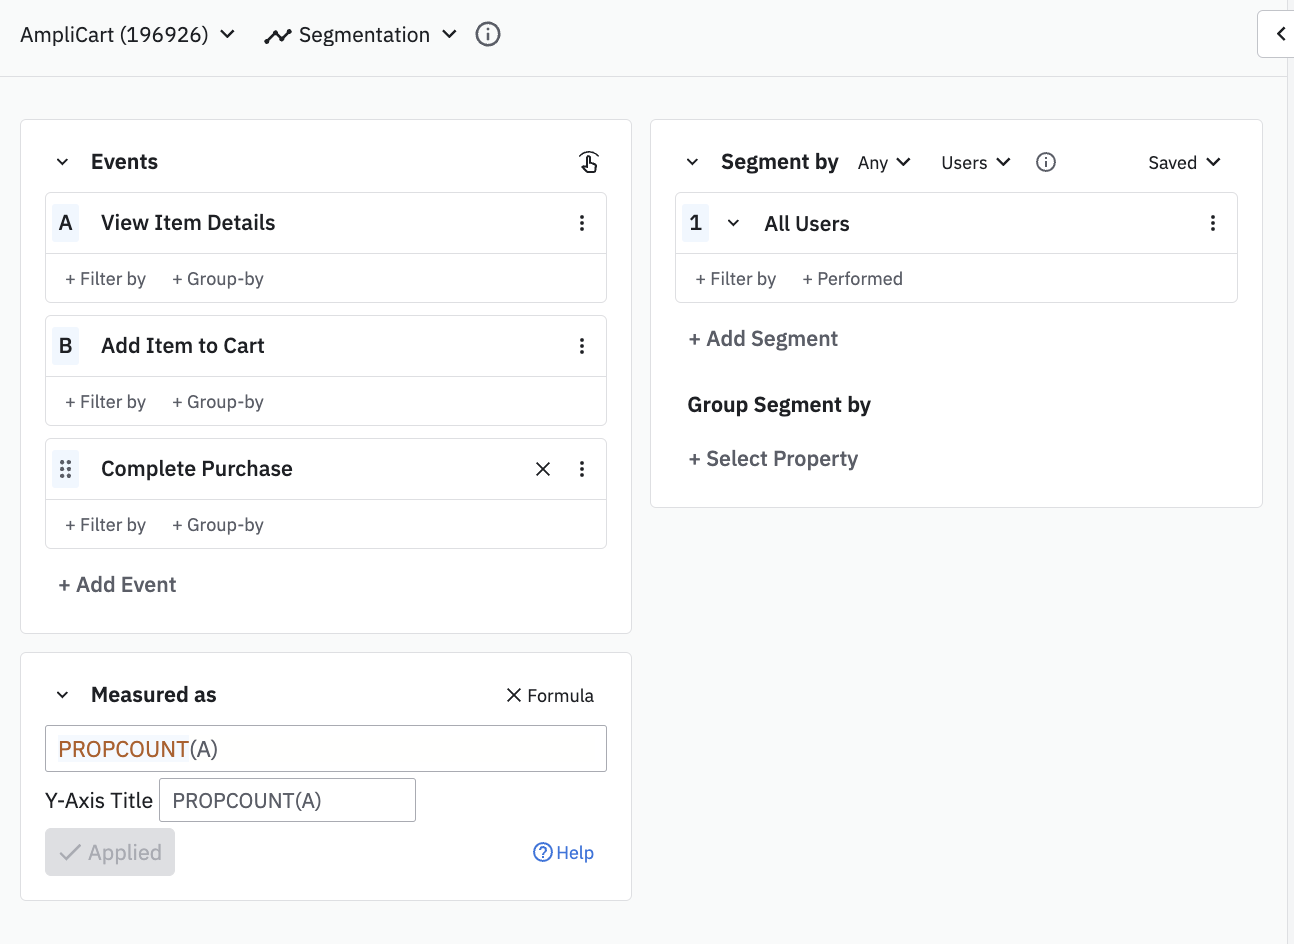Click the Group Segment by heading
This screenshot has height=944, width=1294.
tap(779, 405)
